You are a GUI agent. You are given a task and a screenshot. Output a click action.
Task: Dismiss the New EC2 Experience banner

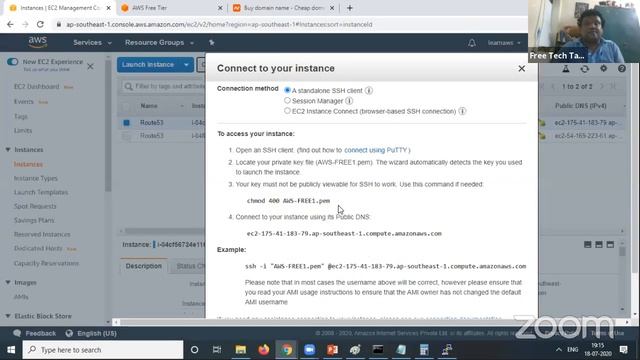(x=90, y=66)
